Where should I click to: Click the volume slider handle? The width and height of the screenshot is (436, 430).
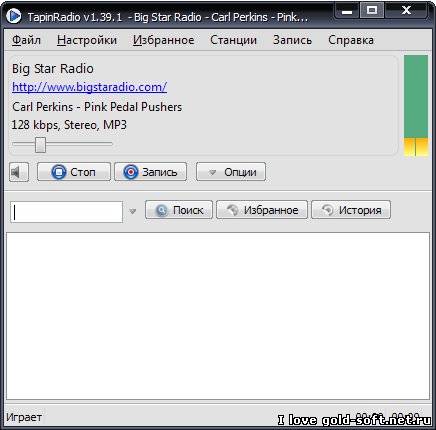click(40, 144)
